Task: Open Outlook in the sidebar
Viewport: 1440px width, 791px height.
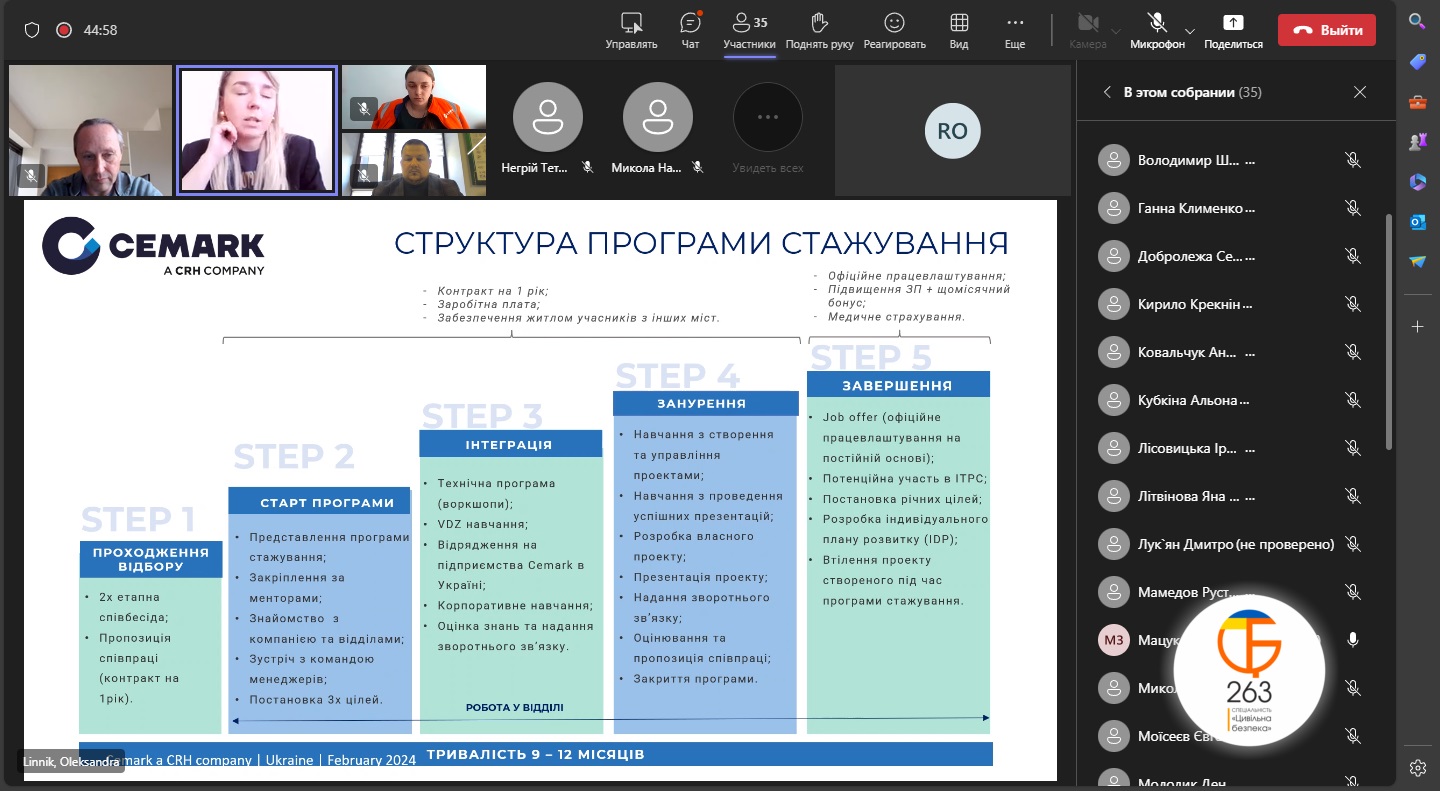Action: coord(1417,222)
